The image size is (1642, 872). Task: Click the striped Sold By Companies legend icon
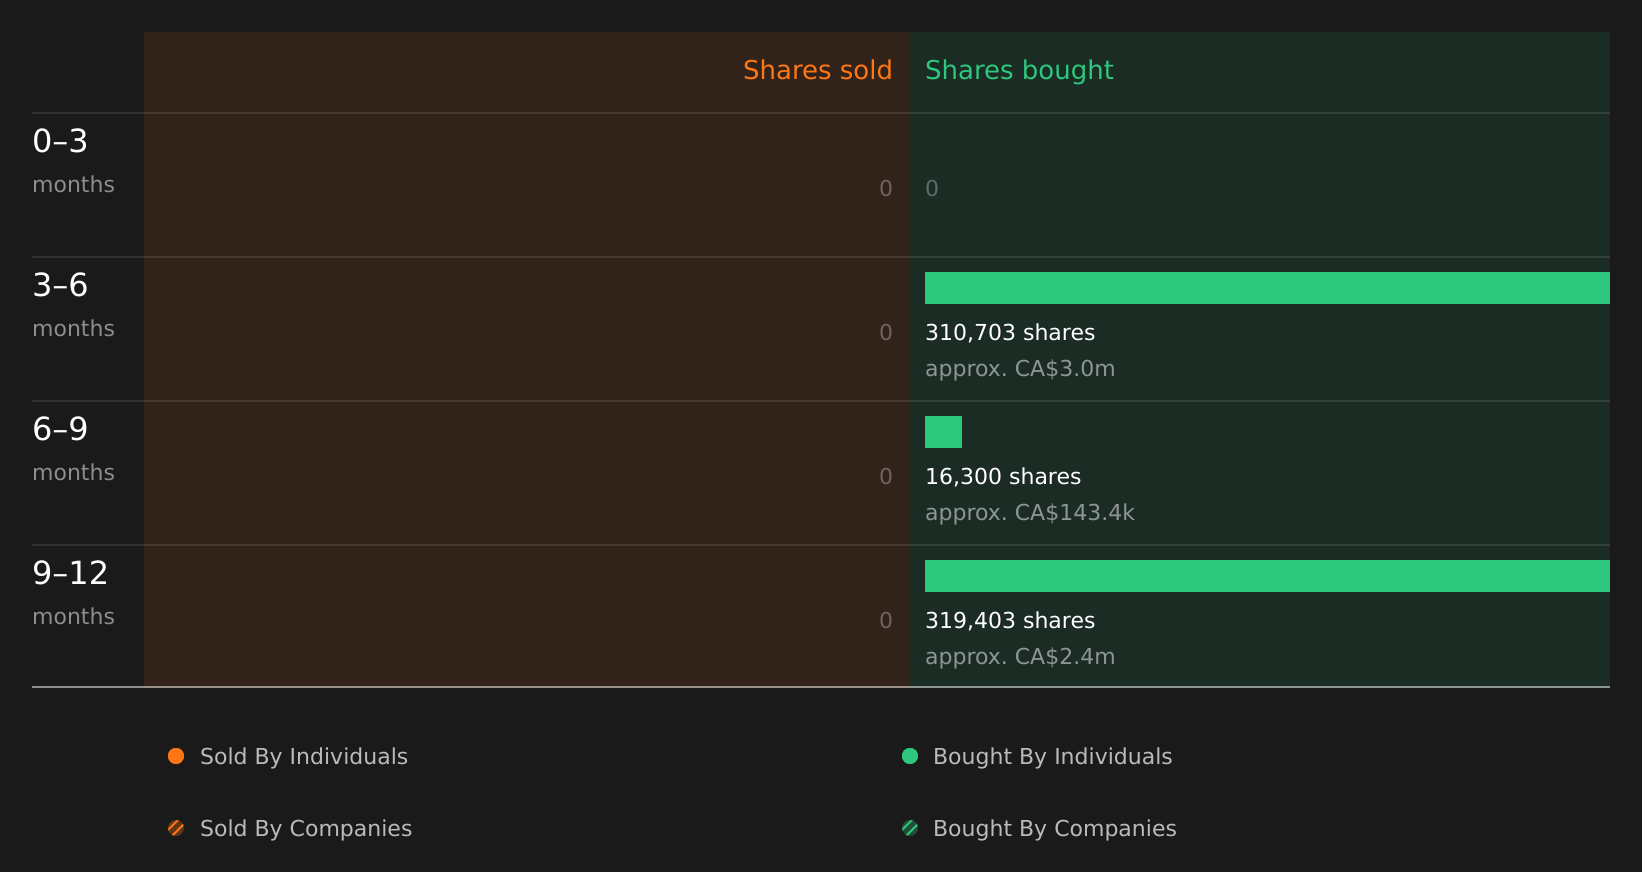(x=176, y=828)
